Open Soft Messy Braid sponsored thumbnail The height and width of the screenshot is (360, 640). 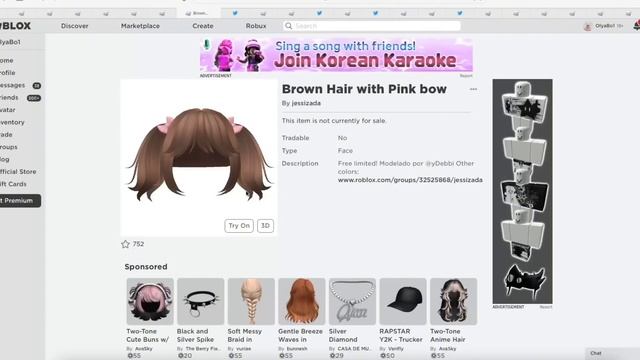click(251, 301)
